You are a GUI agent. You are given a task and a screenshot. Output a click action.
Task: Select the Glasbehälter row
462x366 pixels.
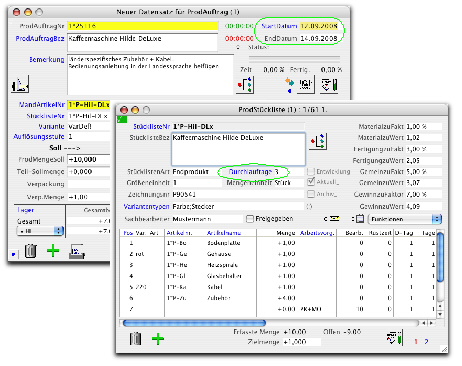(279, 276)
